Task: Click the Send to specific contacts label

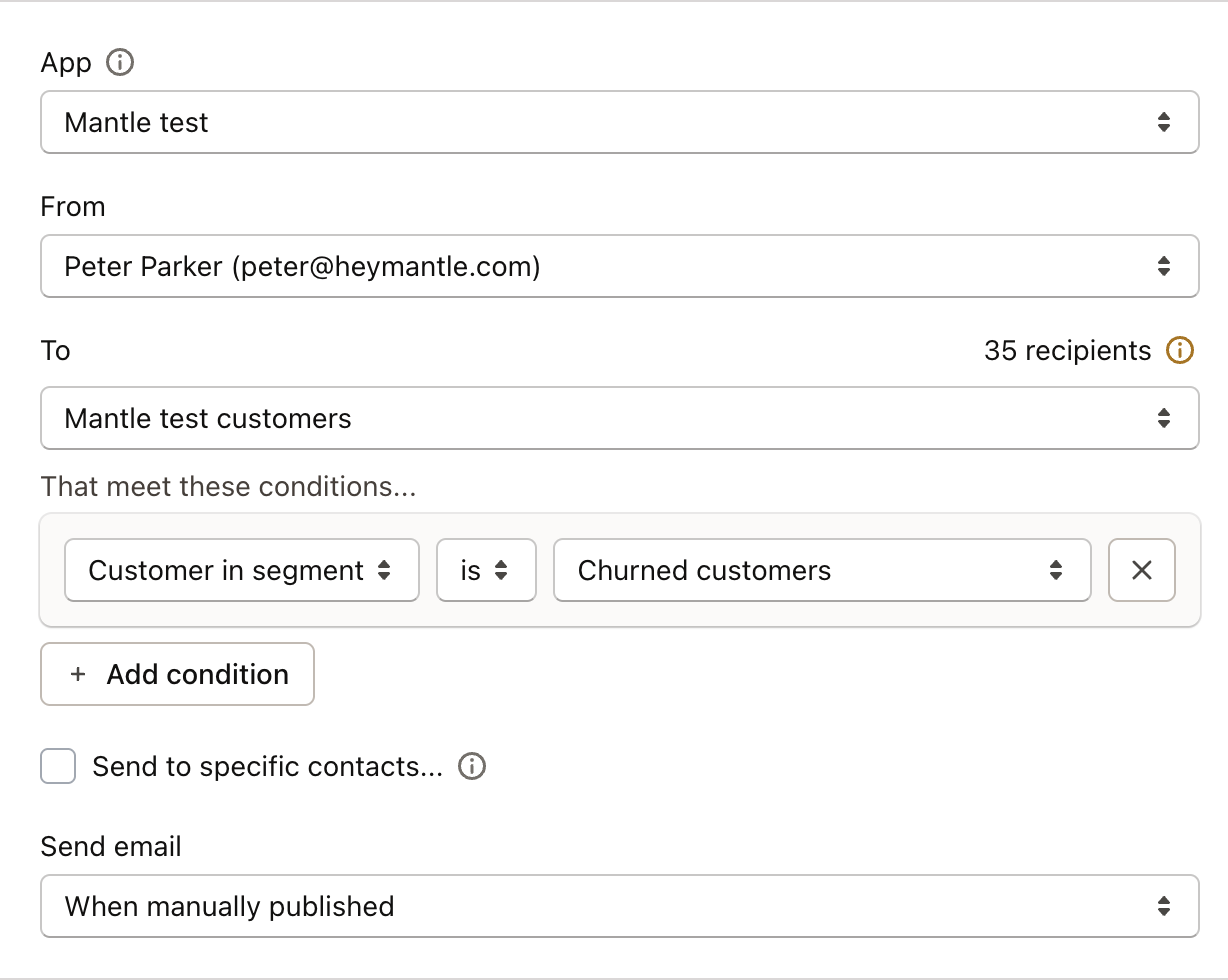Action: pos(270,766)
